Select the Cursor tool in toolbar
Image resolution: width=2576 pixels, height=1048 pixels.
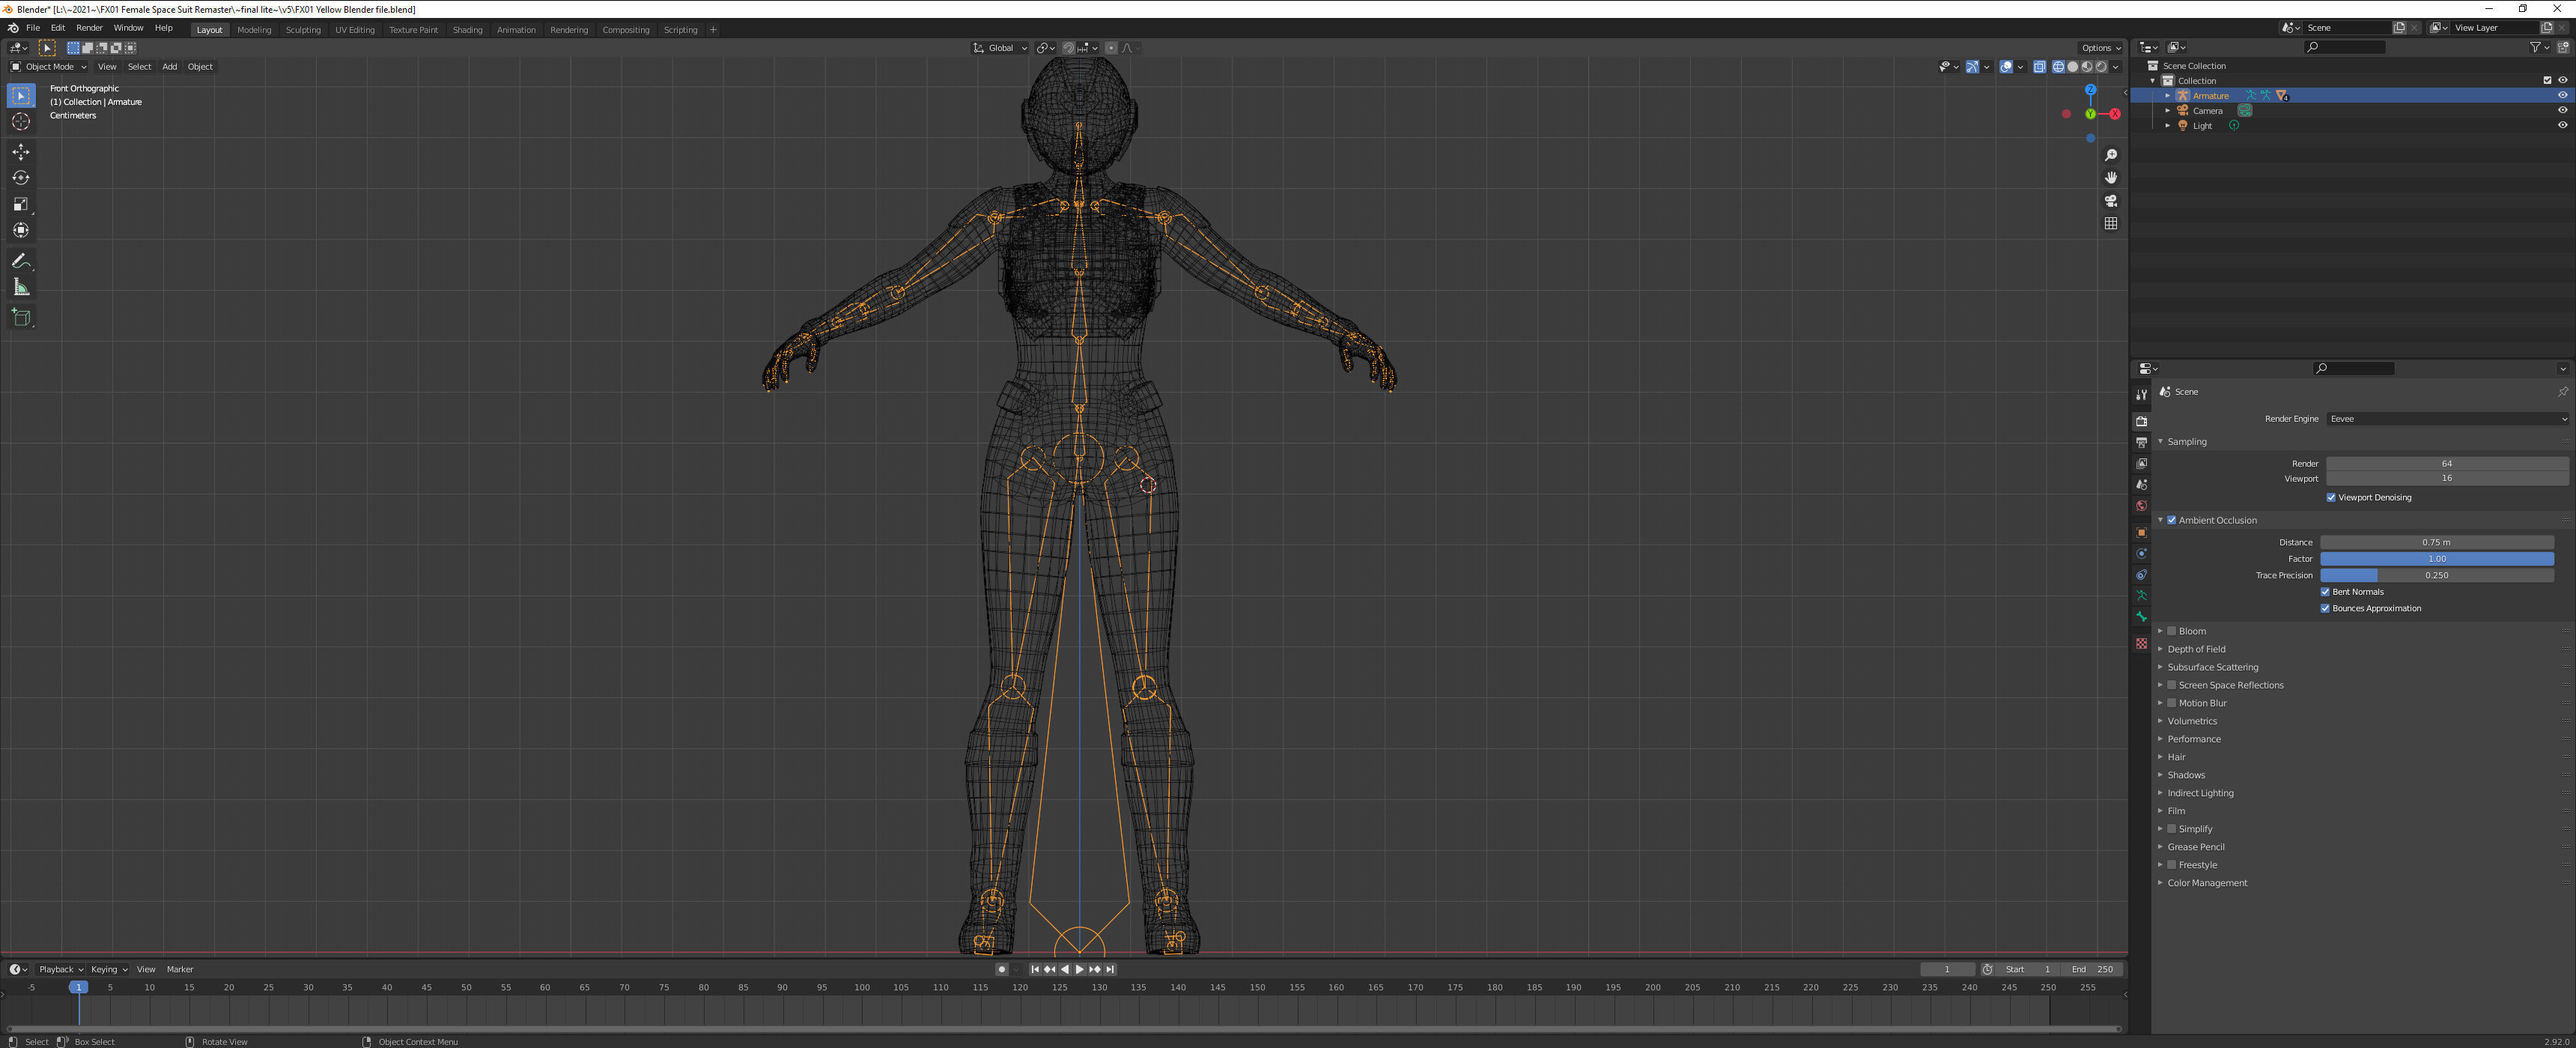click(21, 122)
